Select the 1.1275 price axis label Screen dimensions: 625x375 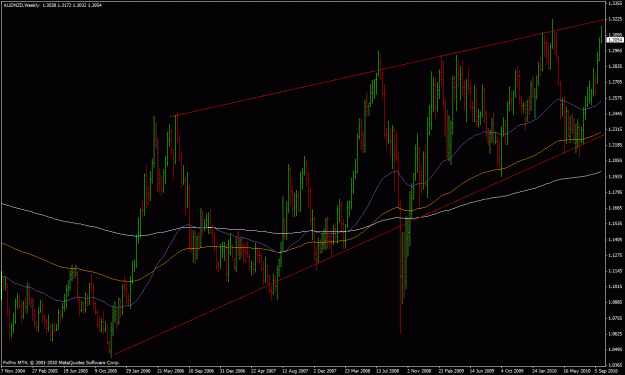pos(615,255)
